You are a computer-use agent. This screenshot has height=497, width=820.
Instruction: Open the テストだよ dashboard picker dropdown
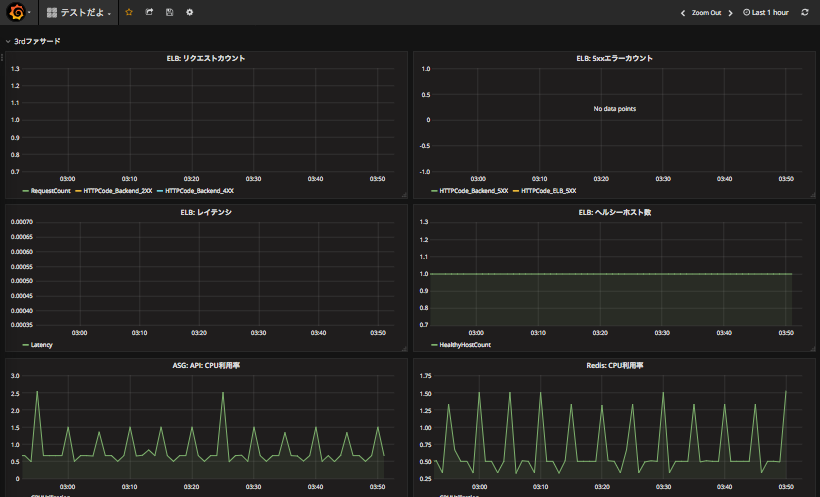click(x=79, y=12)
